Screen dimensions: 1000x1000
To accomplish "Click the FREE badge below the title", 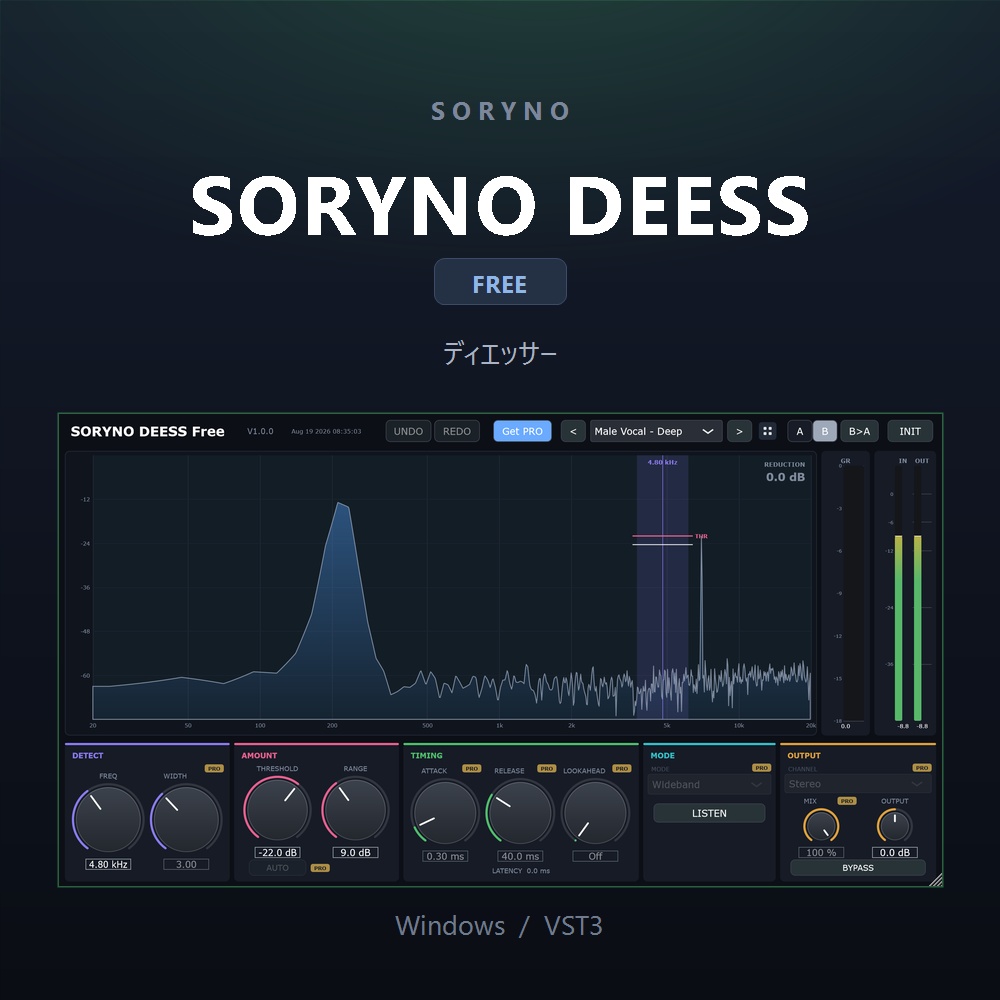I will [500, 282].
